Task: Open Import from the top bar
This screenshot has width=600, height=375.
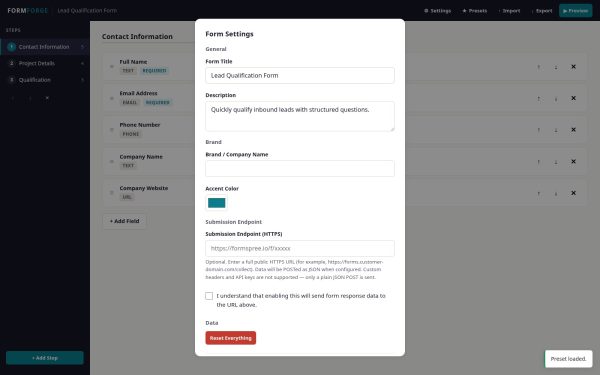Action: click(509, 11)
